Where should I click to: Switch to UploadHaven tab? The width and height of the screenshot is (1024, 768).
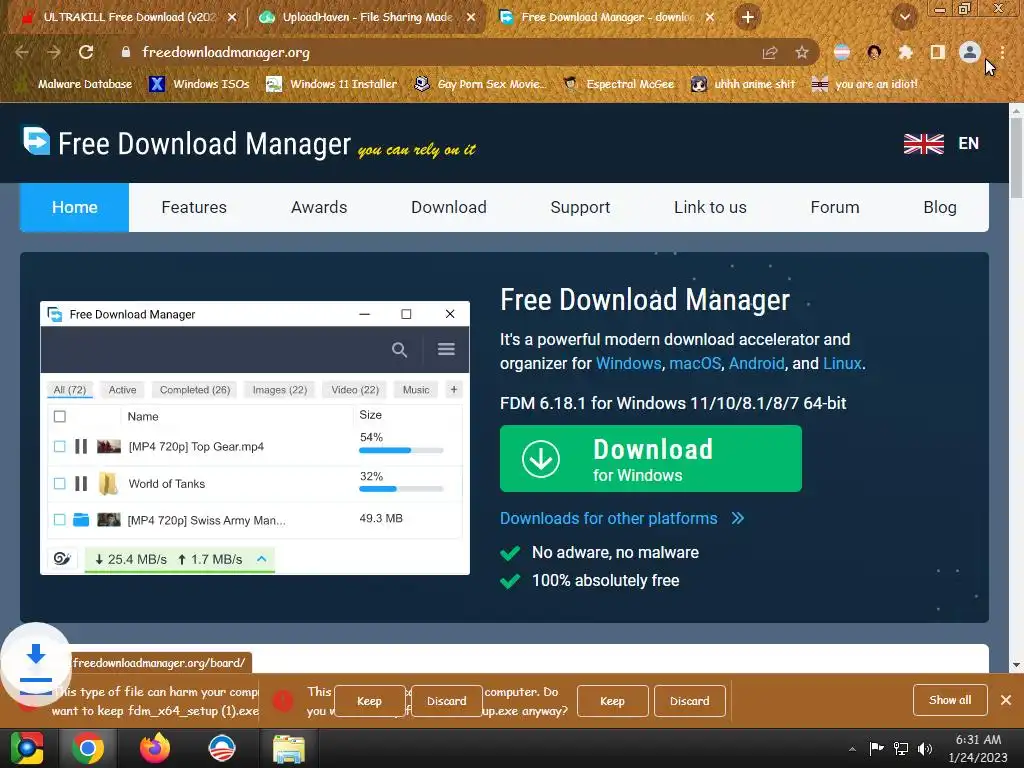tap(367, 17)
